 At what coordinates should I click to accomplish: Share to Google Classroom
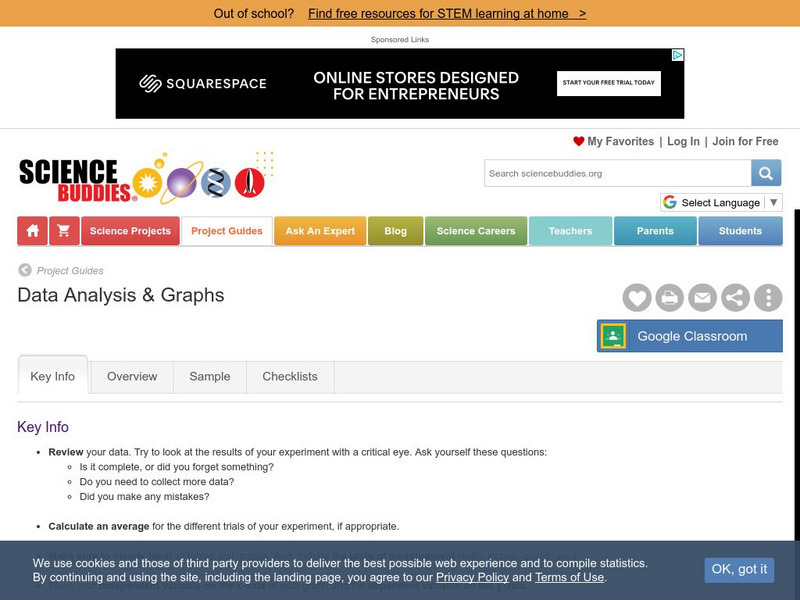[690, 336]
